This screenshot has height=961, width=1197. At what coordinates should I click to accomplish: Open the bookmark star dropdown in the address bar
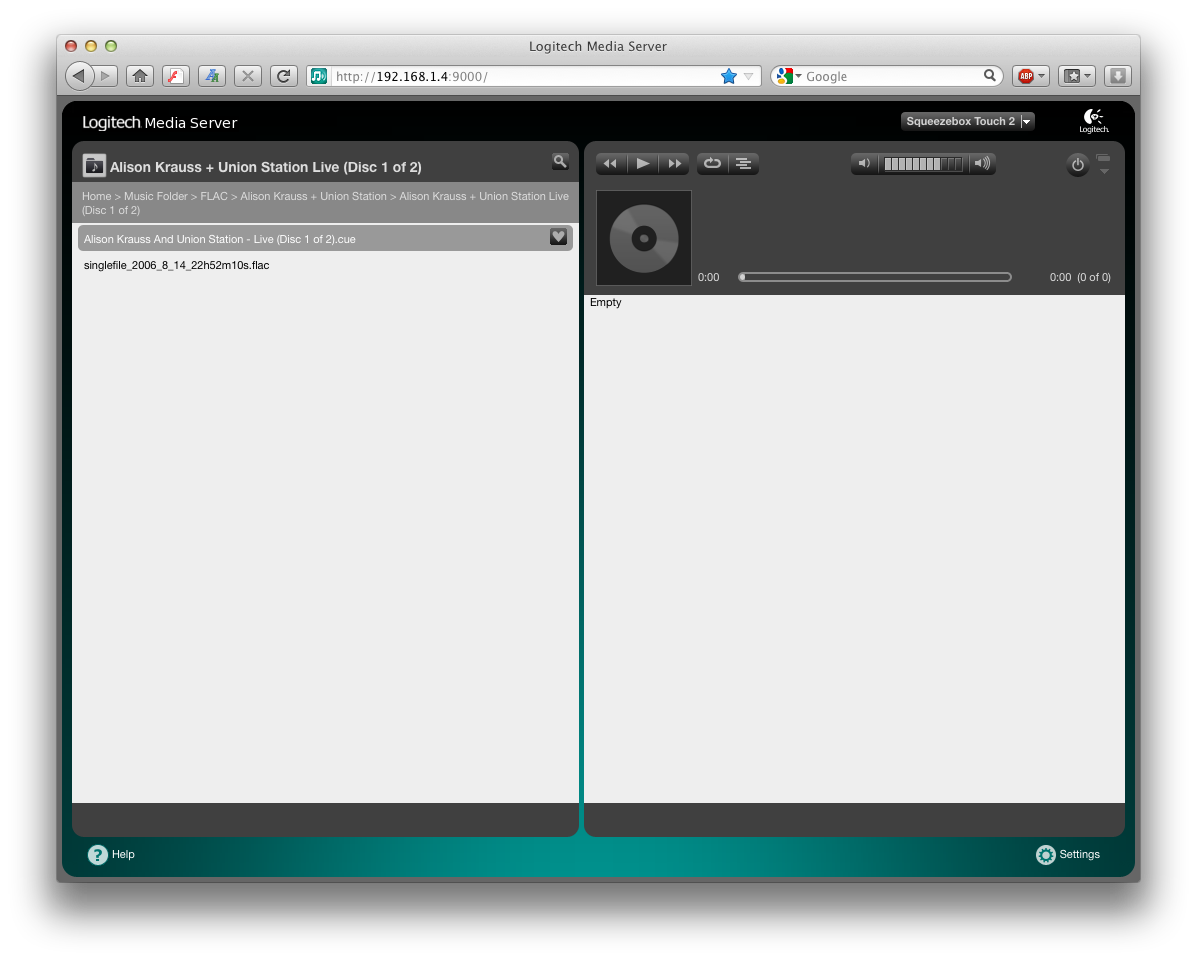[748, 76]
